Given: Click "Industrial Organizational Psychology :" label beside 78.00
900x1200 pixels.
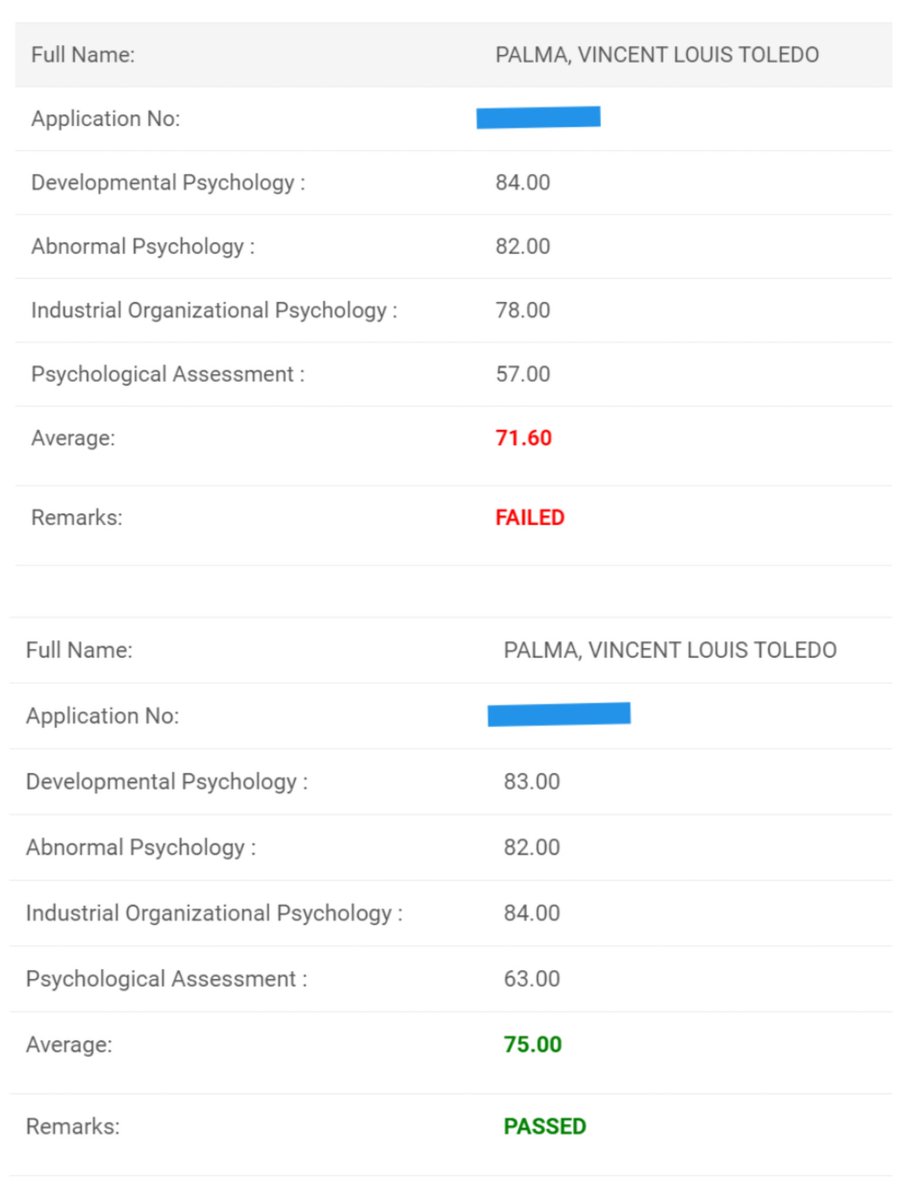Looking at the screenshot, I should (x=214, y=311).
